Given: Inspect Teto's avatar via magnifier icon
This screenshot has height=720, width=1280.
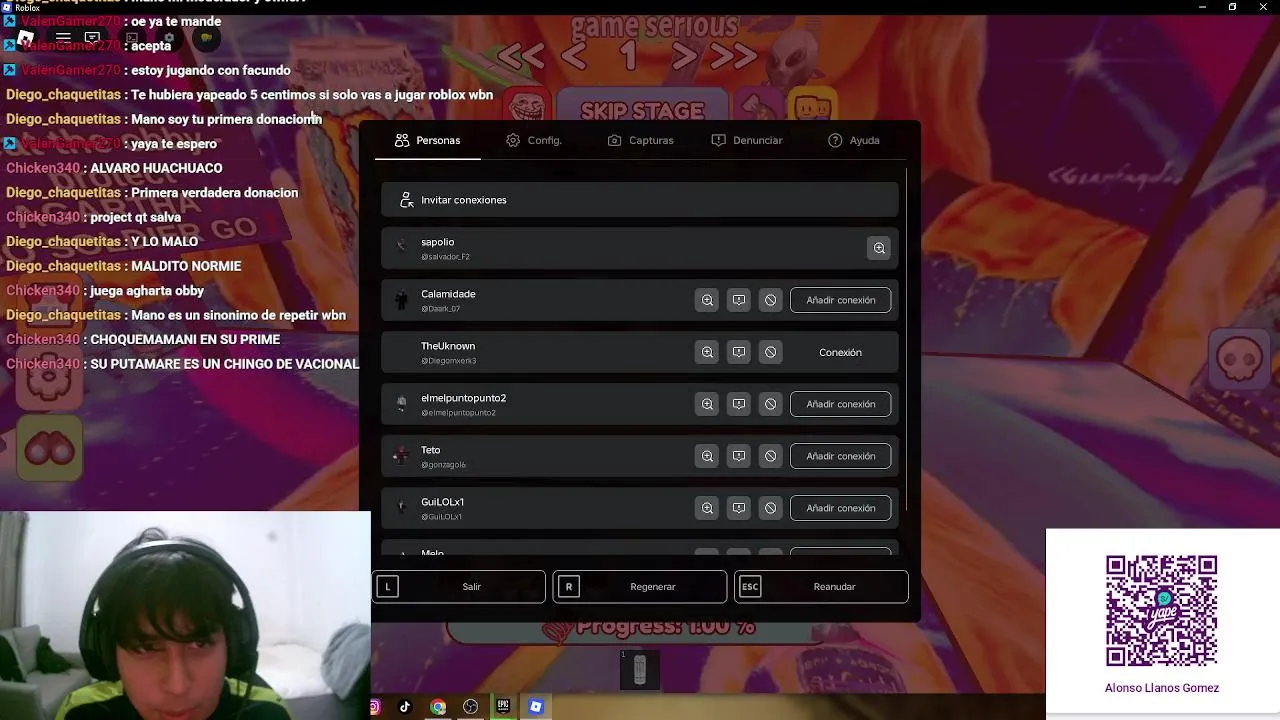Looking at the screenshot, I should (707, 456).
